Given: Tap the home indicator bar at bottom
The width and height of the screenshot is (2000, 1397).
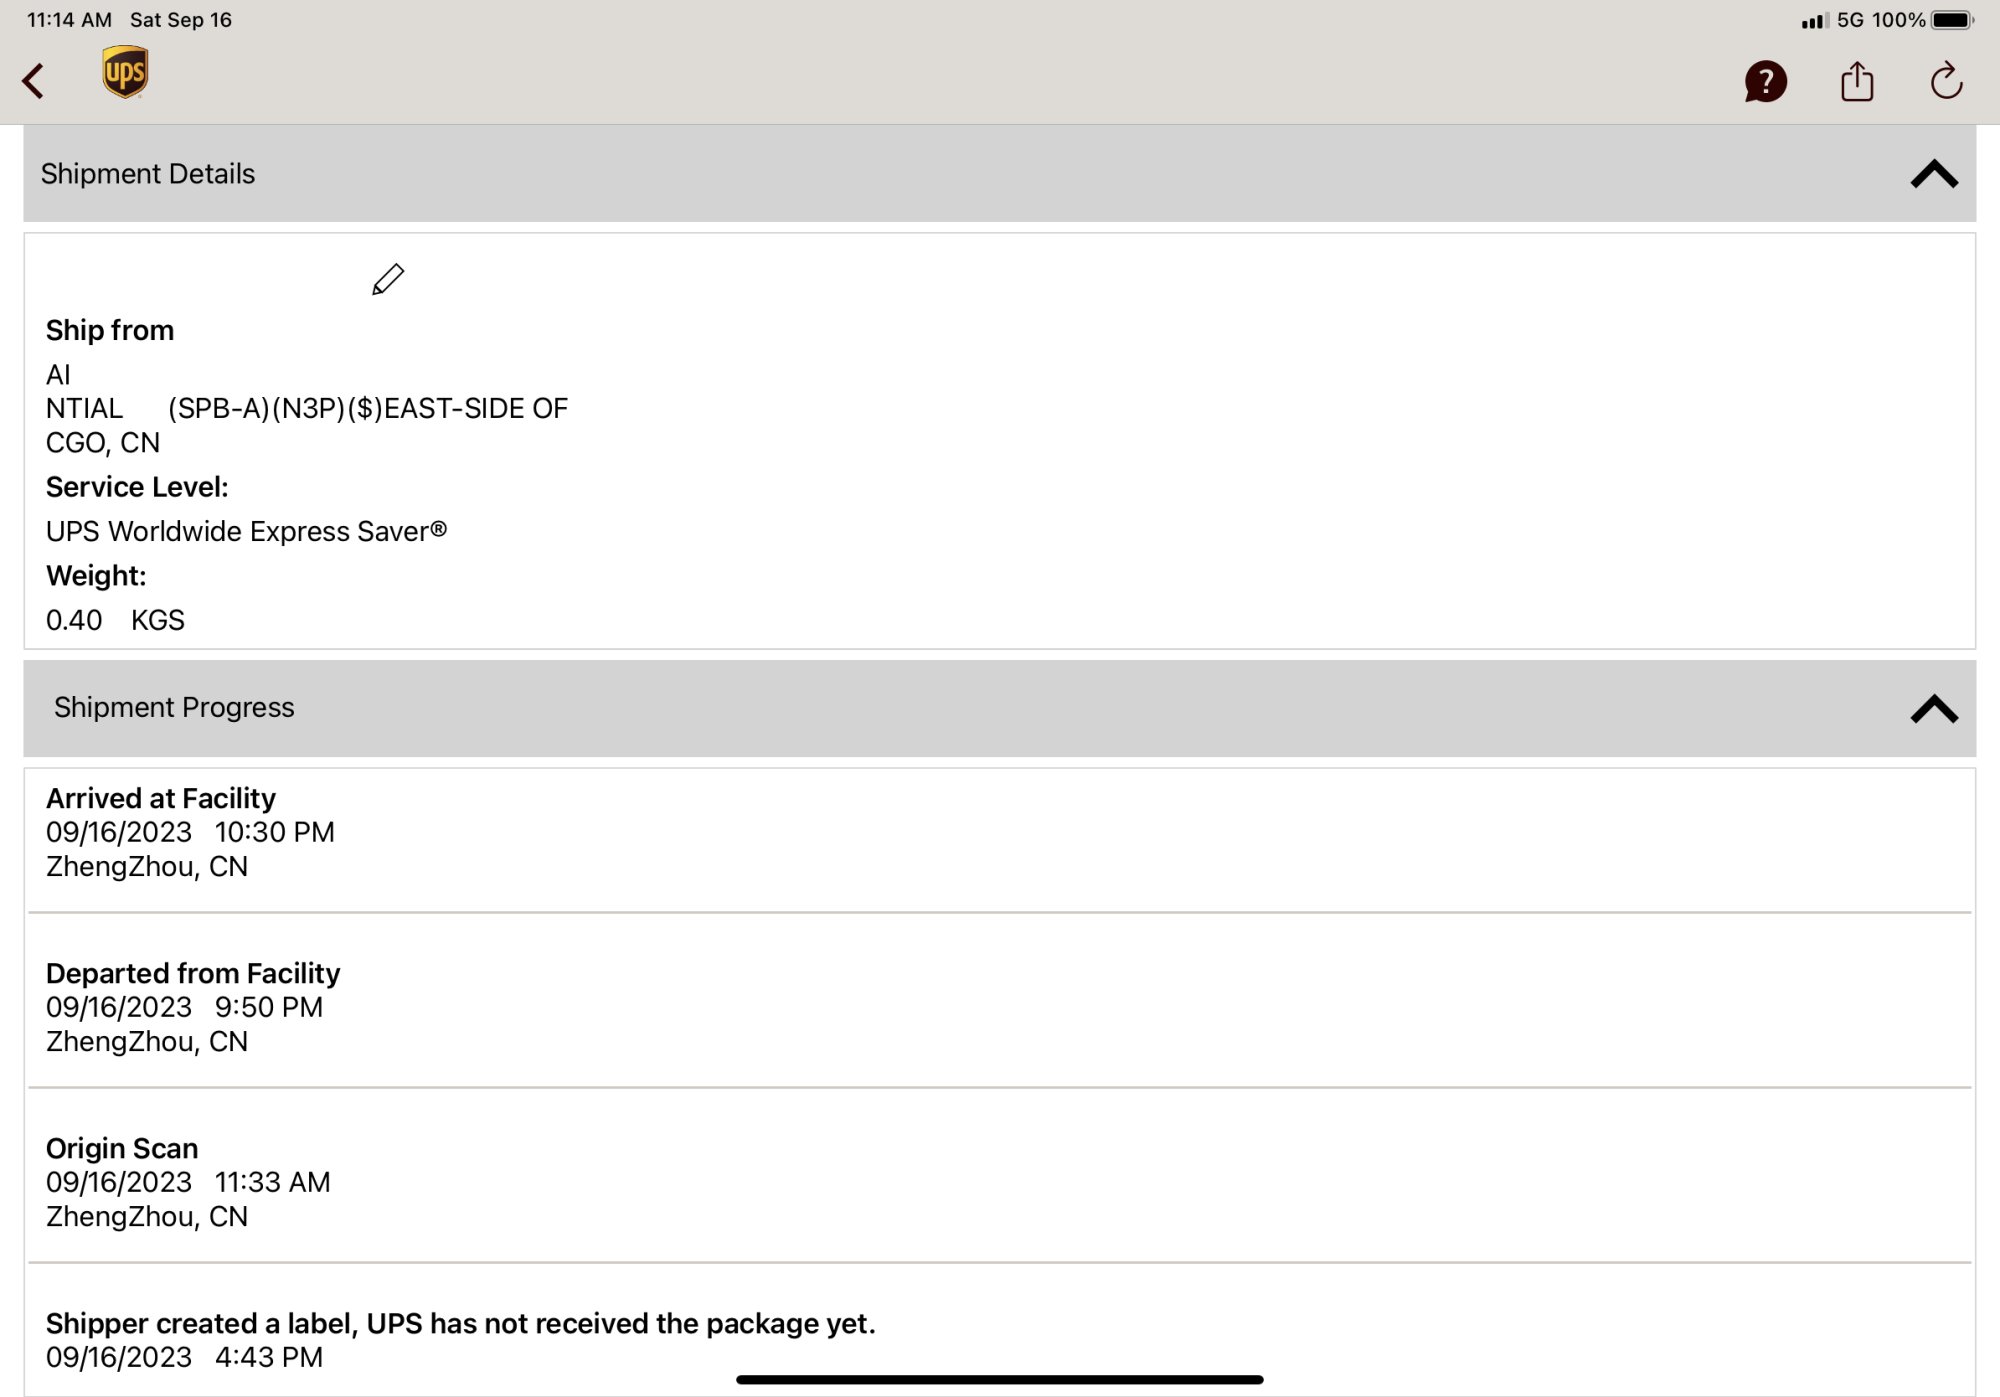Looking at the screenshot, I should pos(1000,1379).
